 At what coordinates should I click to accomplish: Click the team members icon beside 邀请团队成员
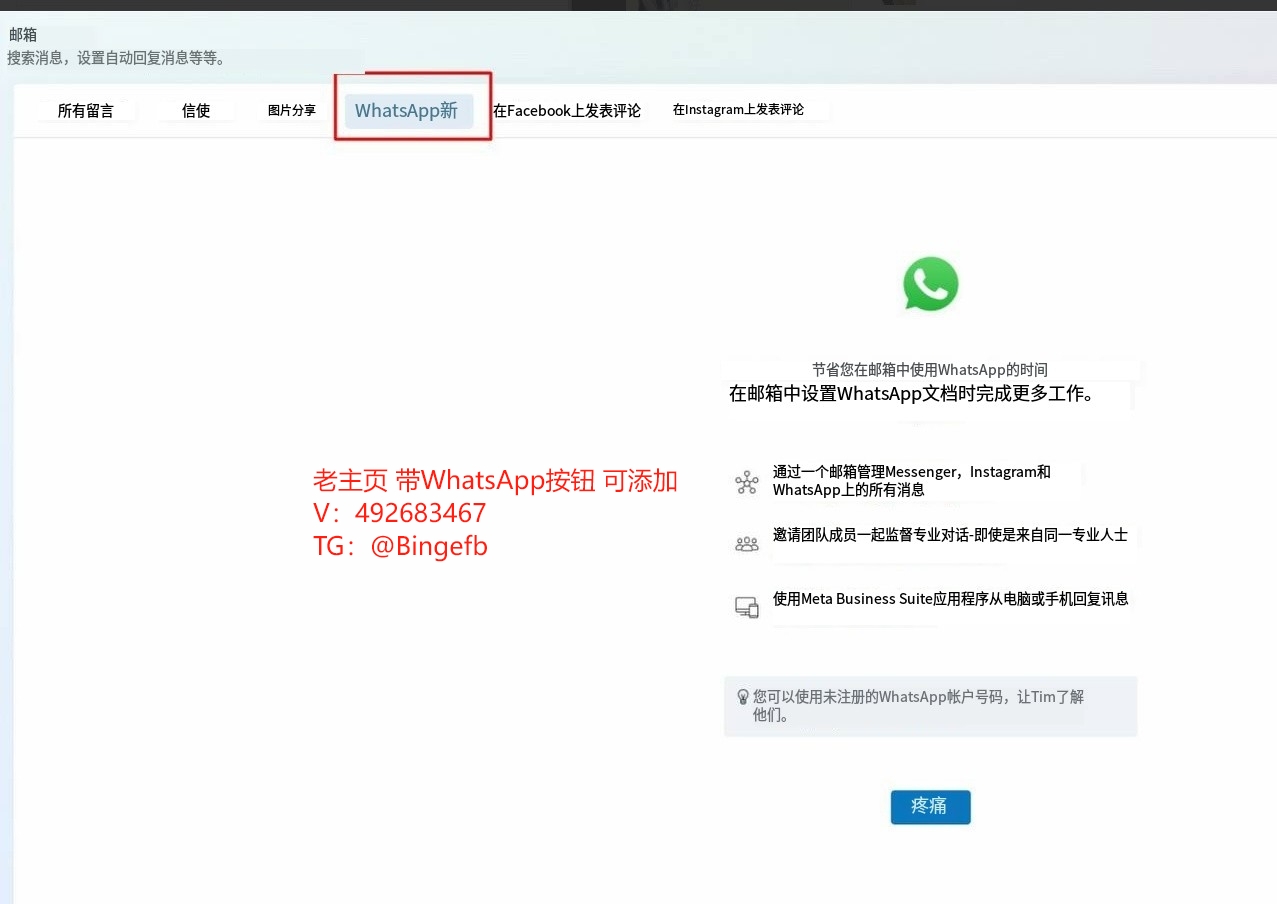[x=746, y=543]
